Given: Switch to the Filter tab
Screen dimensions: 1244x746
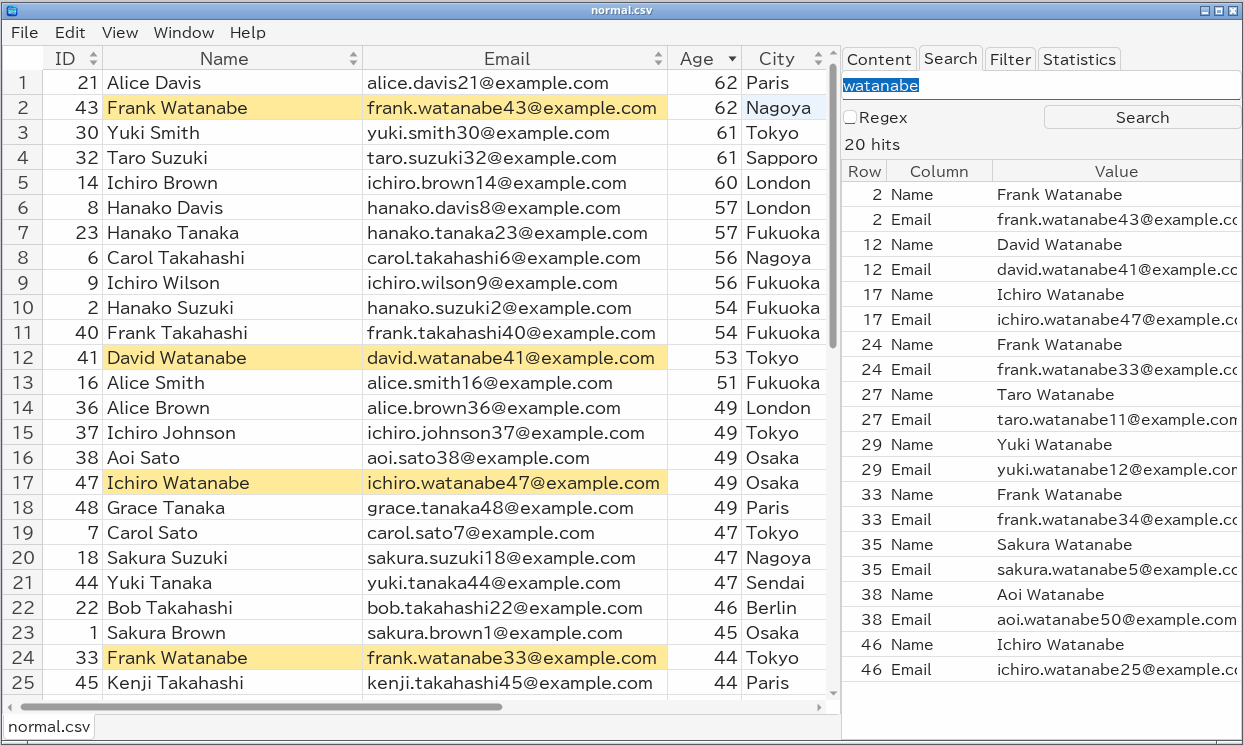Looking at the screenshot, I should (1010, 59).
